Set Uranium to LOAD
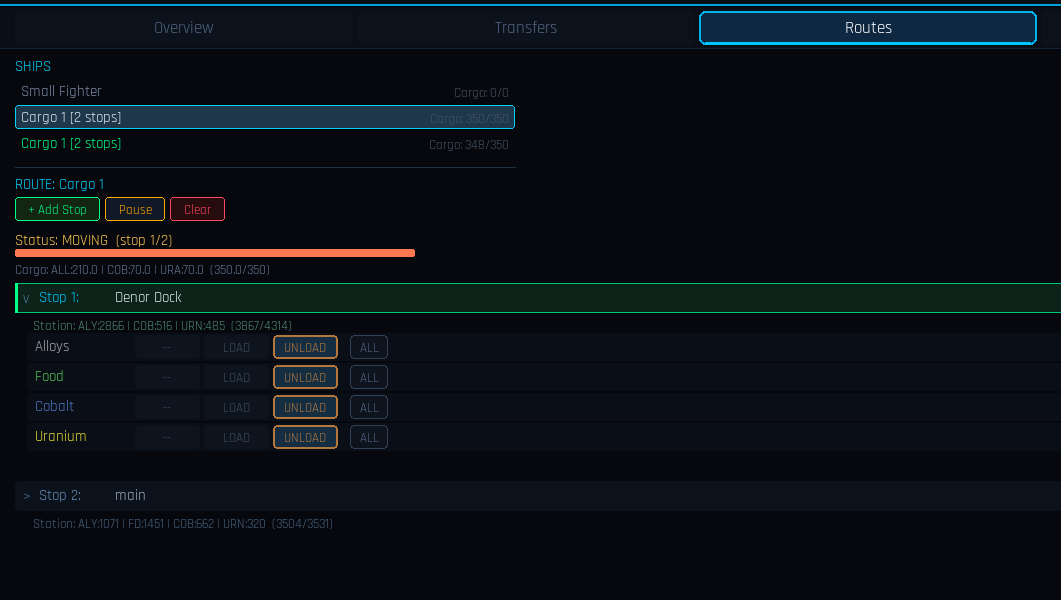This screenshot has height=600, width=1061. pyautogui.click(x=236, y=437)
